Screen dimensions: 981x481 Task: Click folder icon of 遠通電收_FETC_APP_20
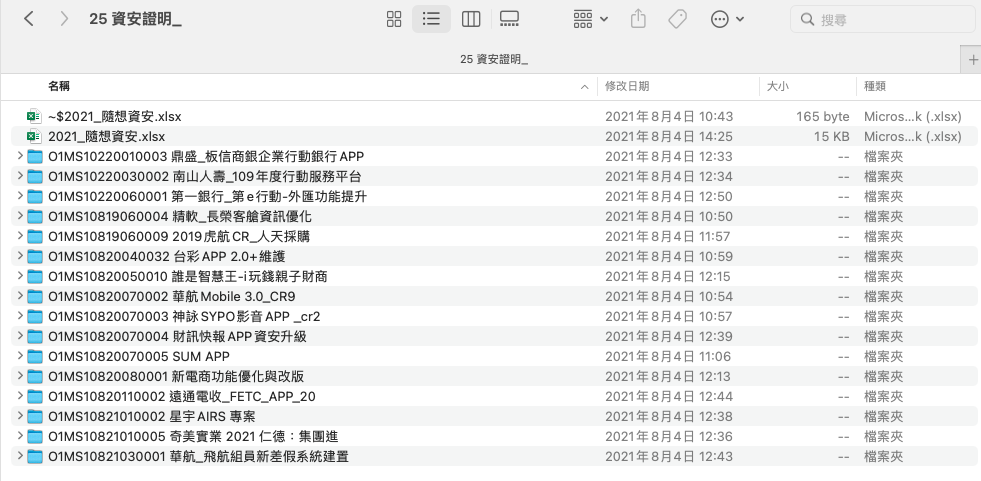(x=35, y=397)
